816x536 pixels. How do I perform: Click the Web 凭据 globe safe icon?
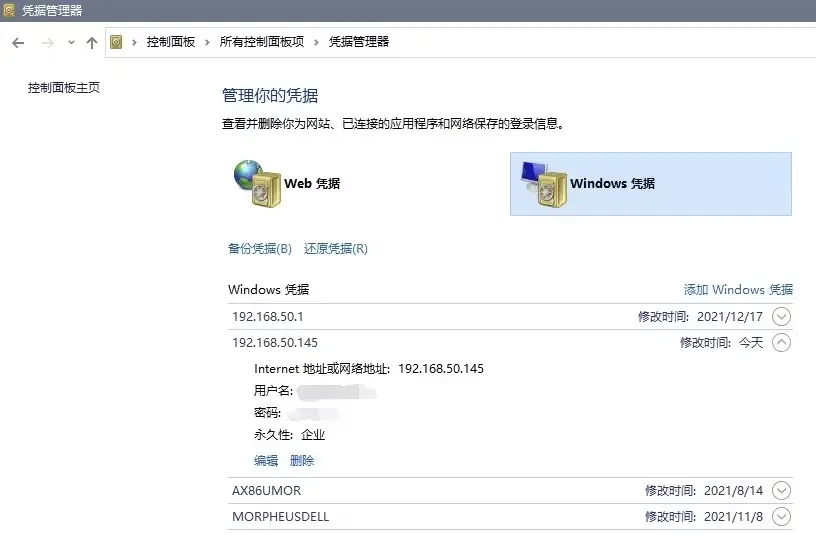coord(257,184)
